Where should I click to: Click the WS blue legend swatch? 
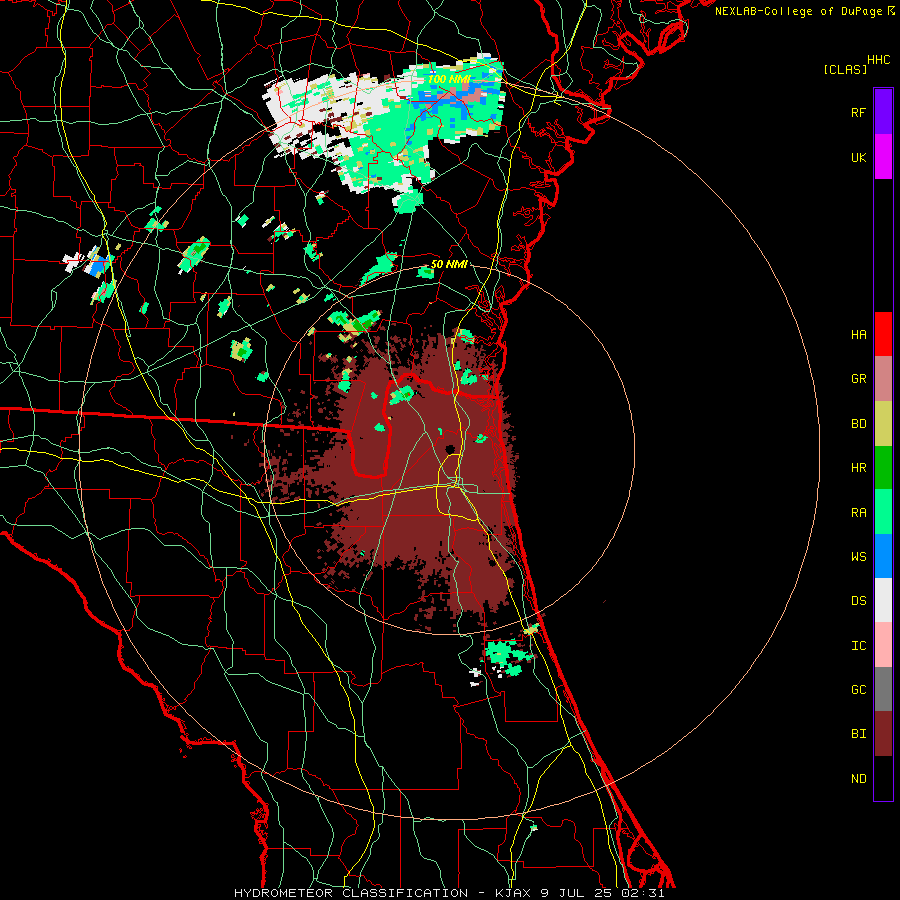coord(883,556)
